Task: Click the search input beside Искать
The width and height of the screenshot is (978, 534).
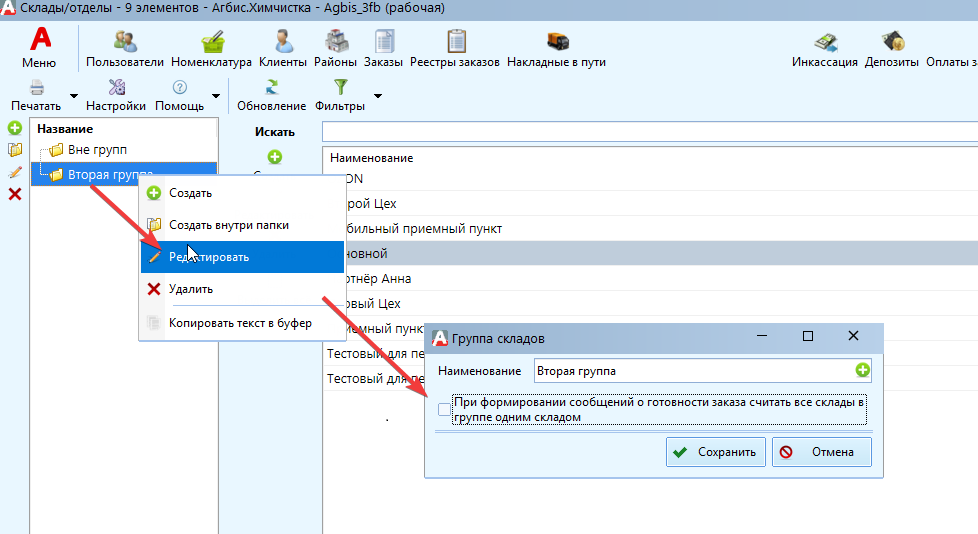Action: point(650,132)
